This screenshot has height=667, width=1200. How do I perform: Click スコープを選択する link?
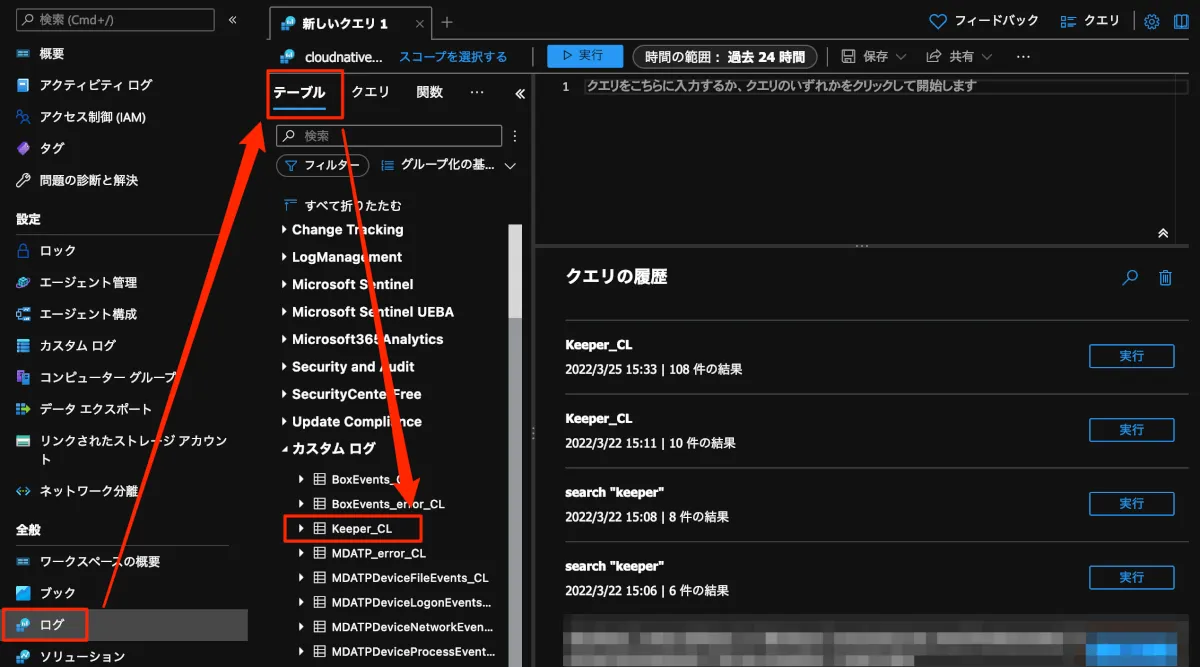453,57
